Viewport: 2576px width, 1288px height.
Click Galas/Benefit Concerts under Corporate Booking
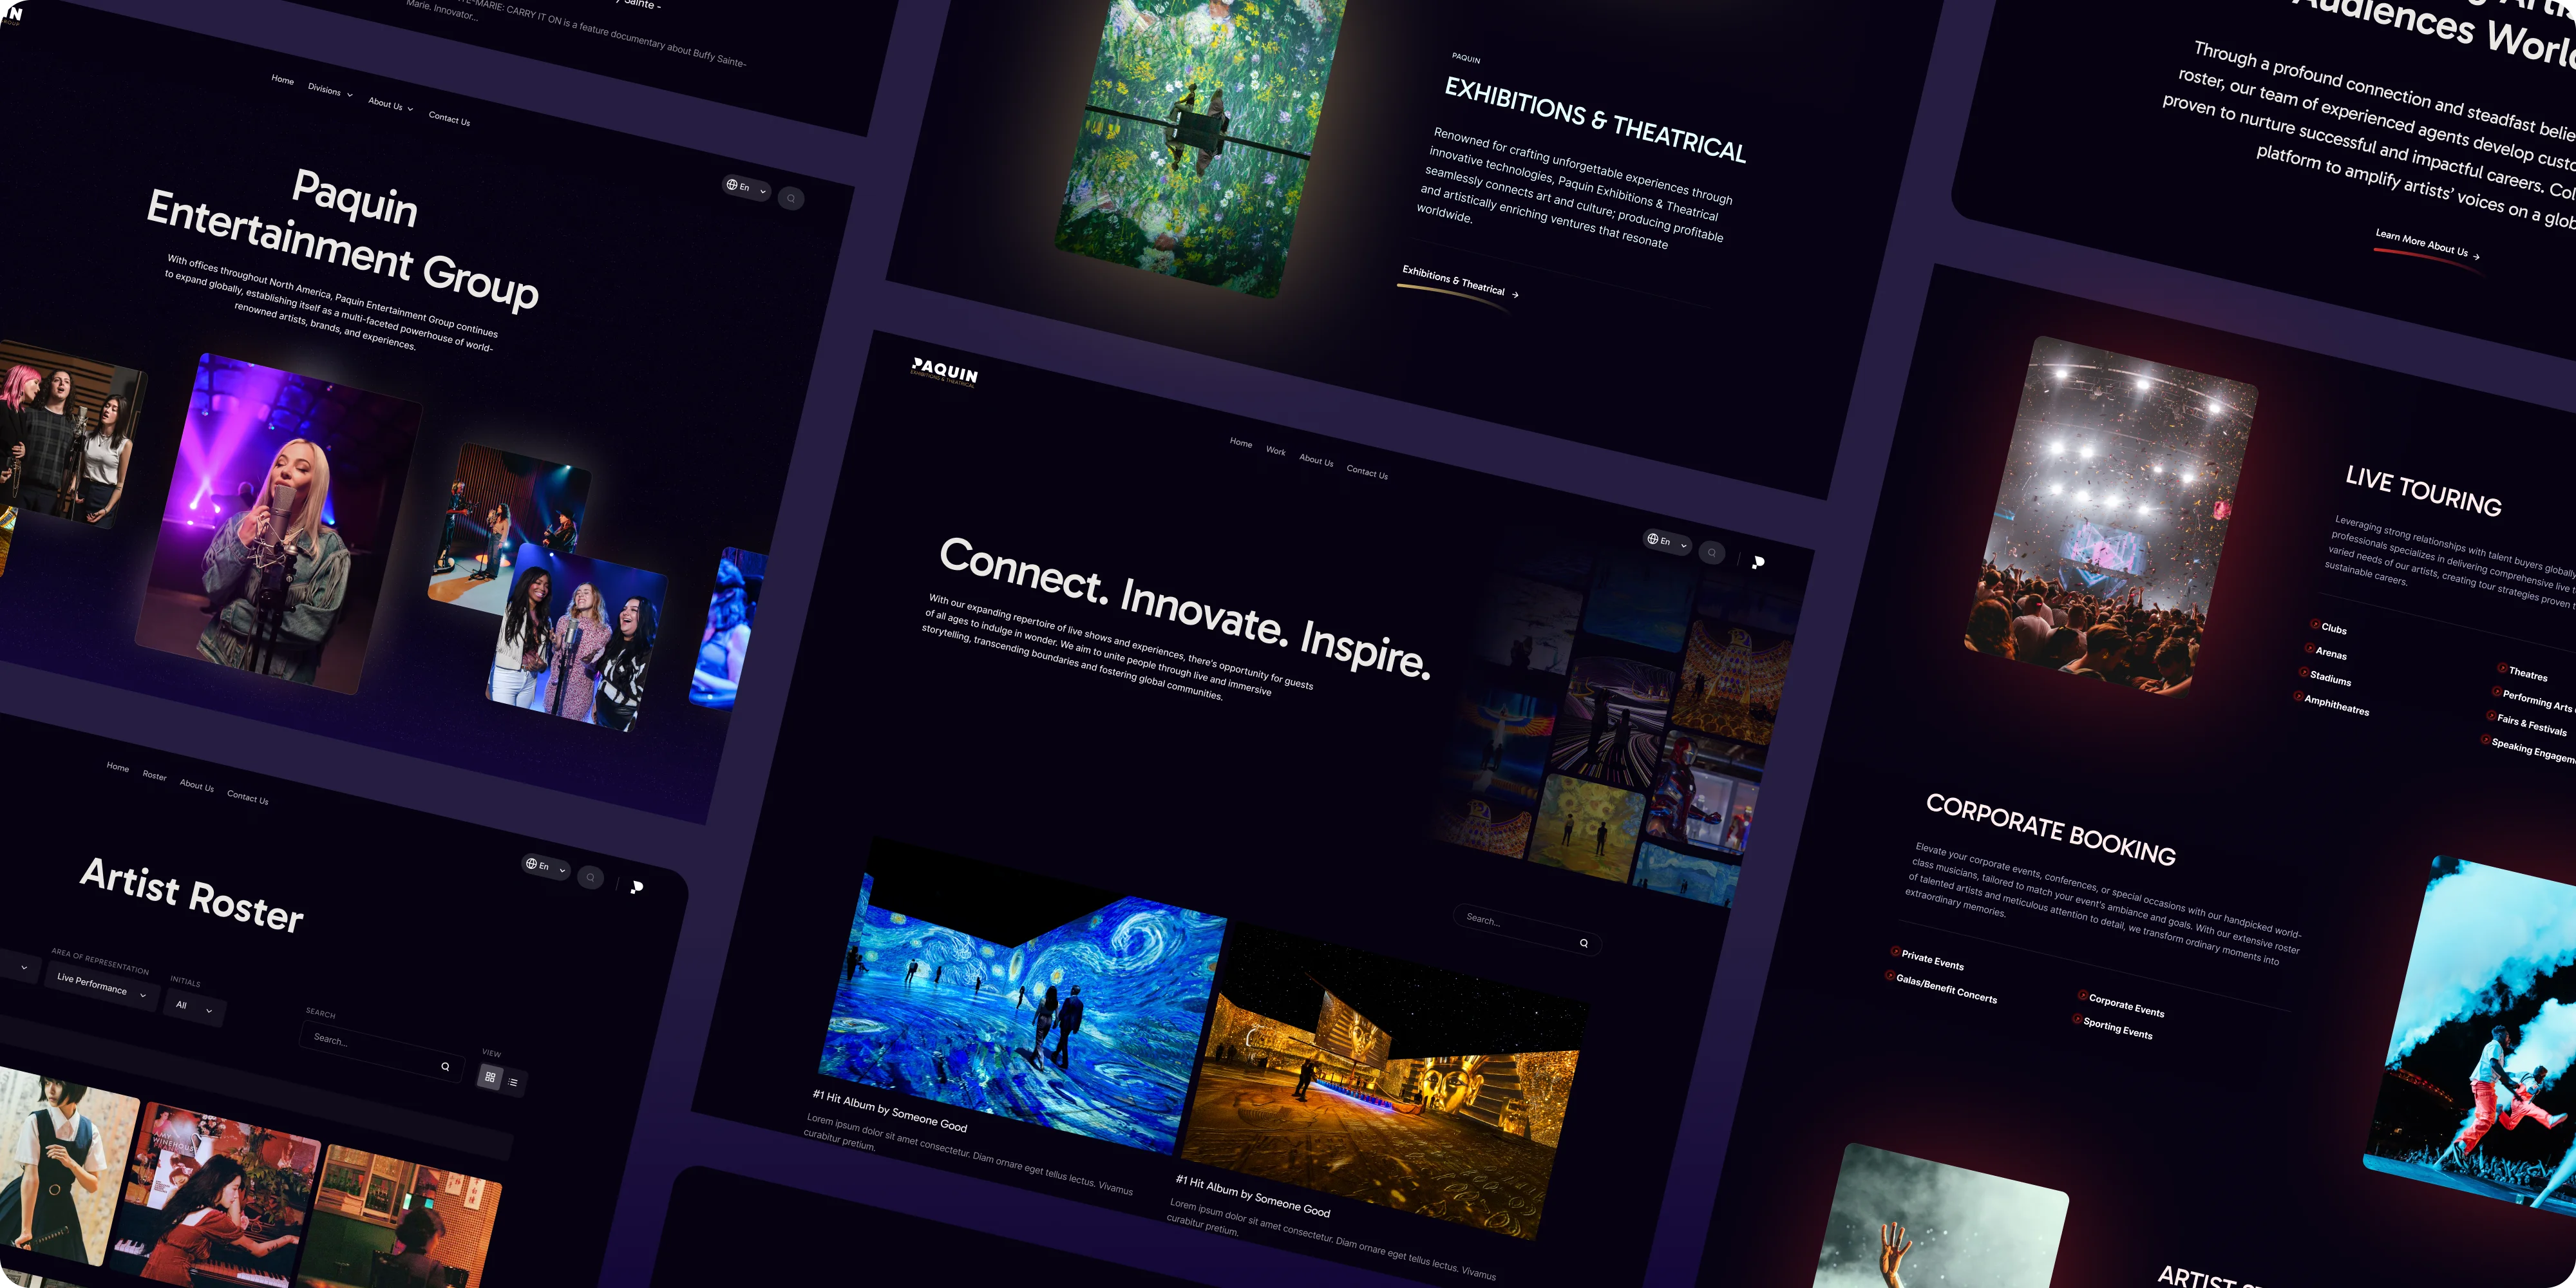click(x=1941, y=988)
